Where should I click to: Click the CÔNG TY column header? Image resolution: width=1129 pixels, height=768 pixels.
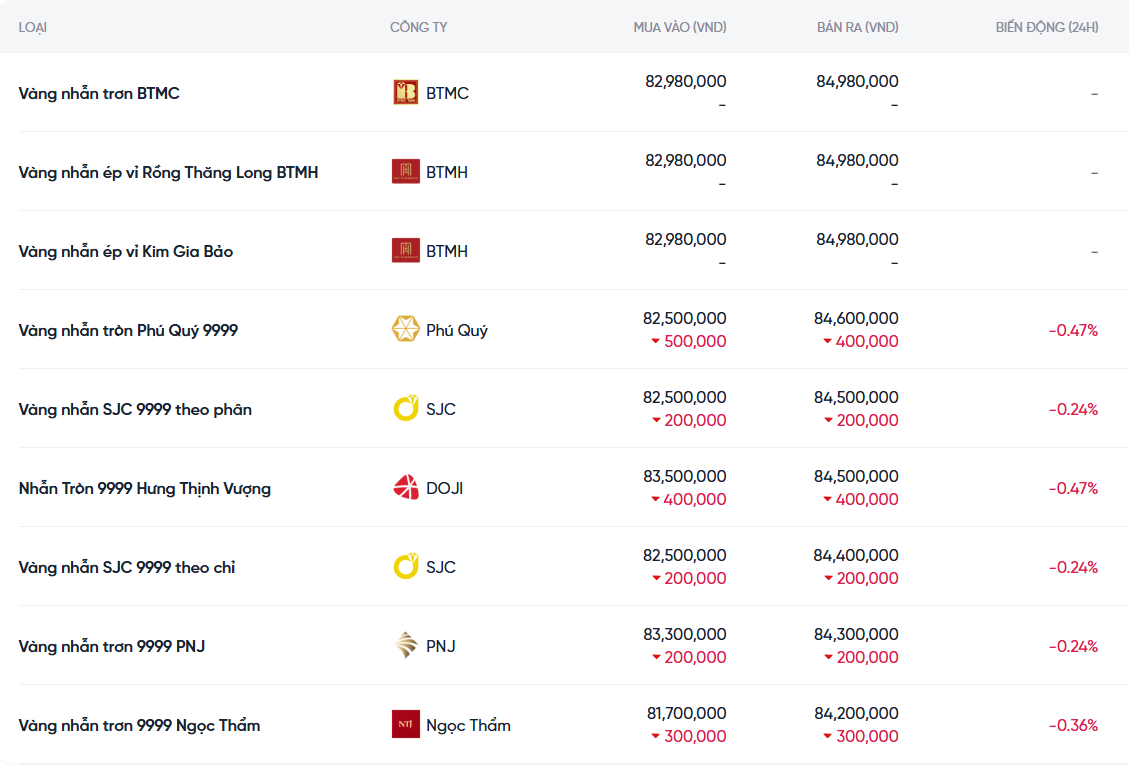pyautogui.click(x=418, y=27)
